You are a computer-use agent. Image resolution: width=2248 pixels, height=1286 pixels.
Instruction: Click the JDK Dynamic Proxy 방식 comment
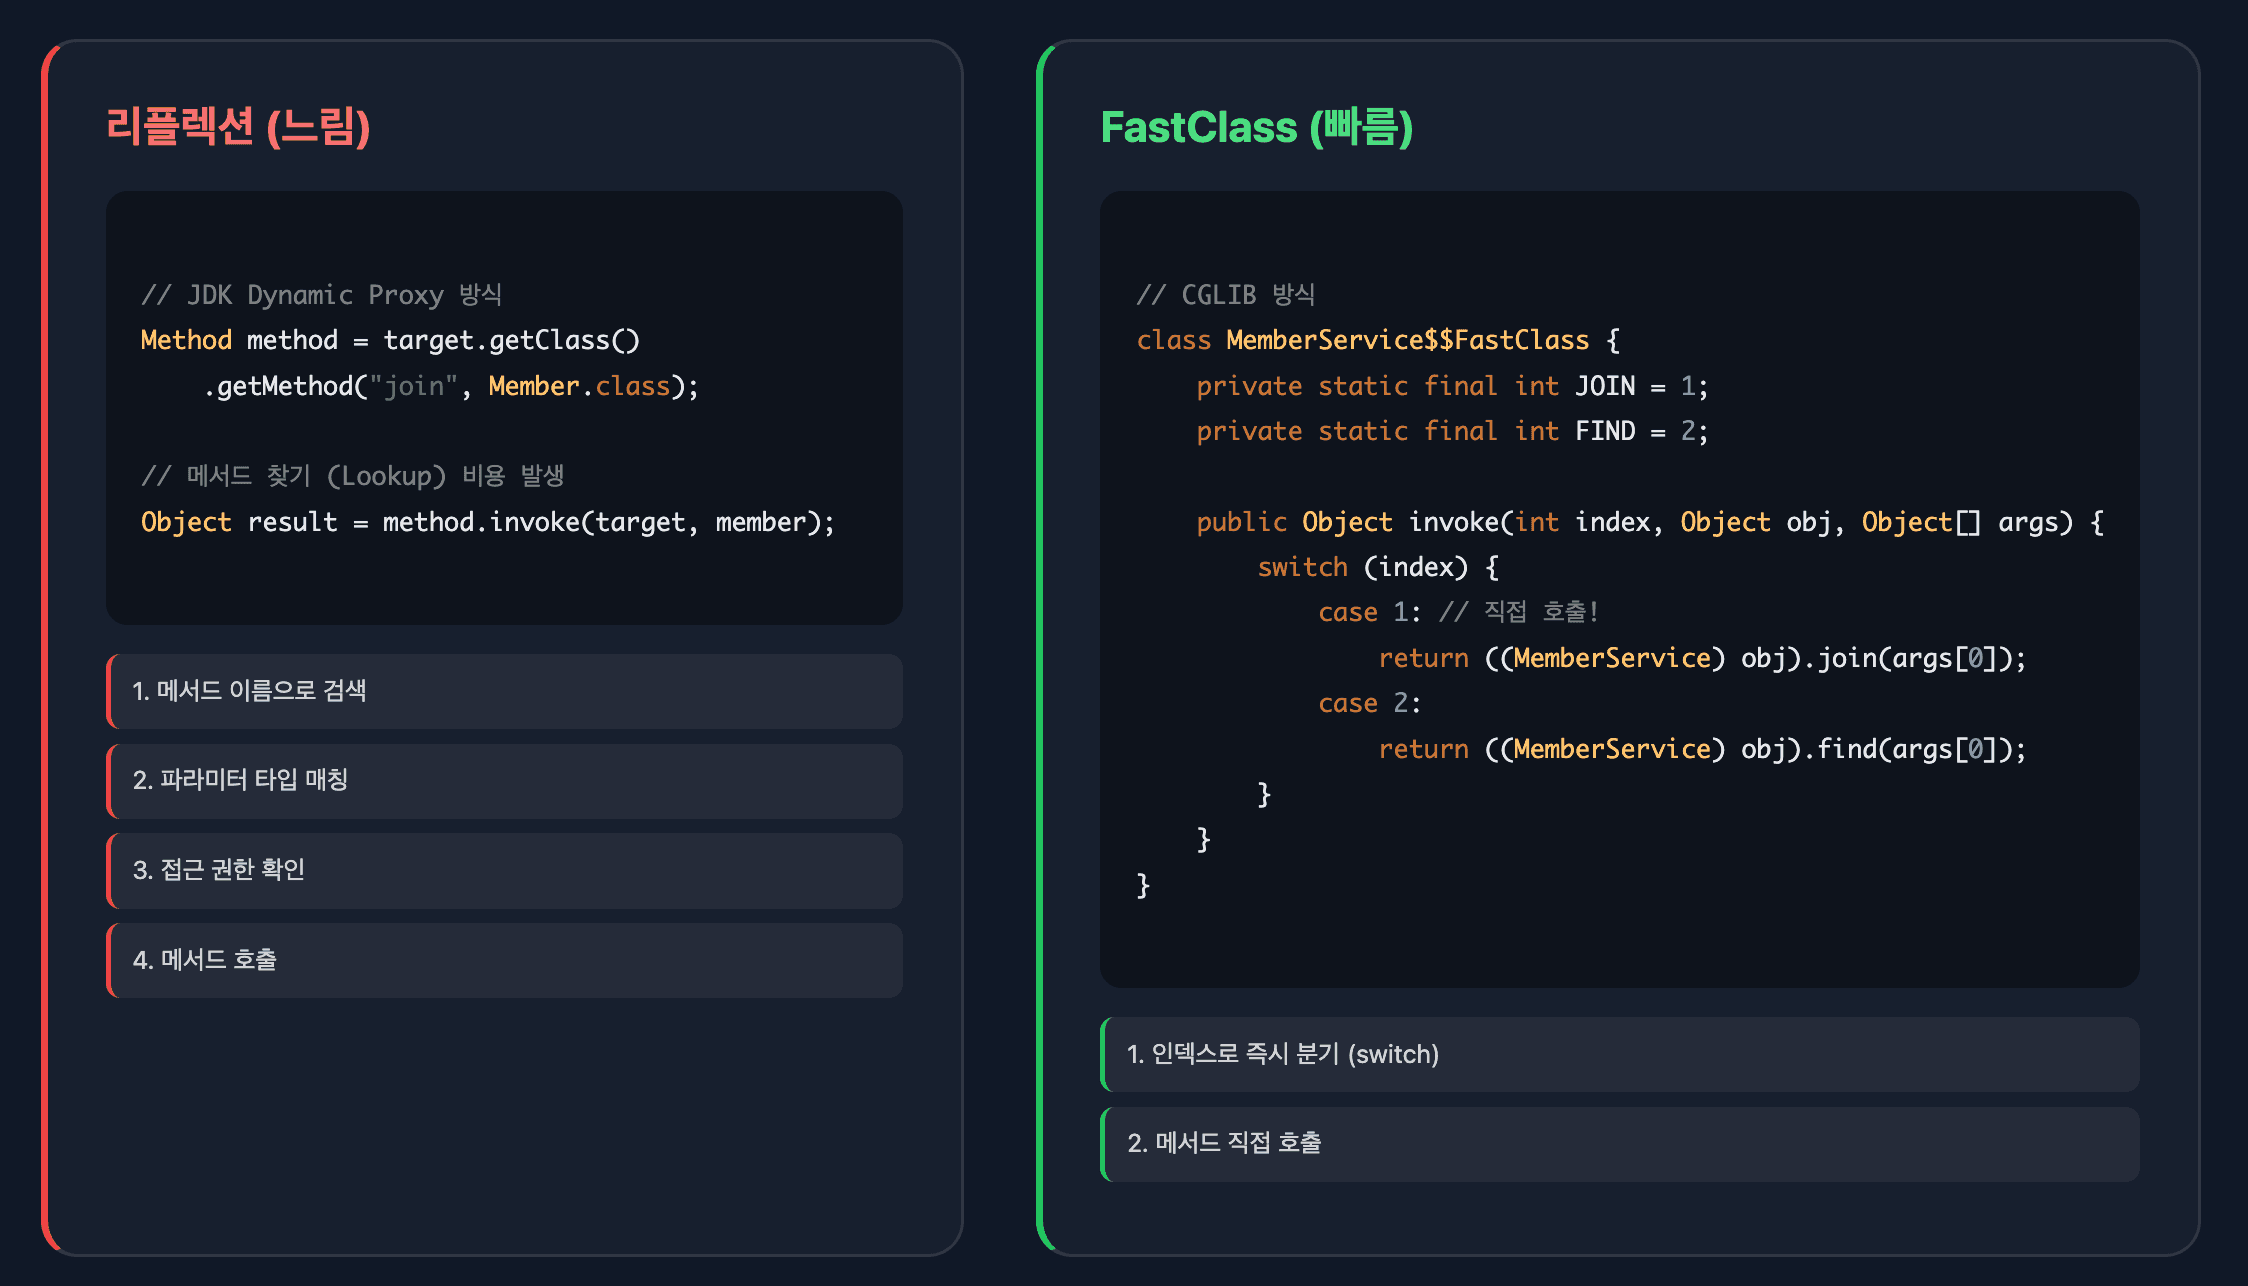click(x=321, y=295)
